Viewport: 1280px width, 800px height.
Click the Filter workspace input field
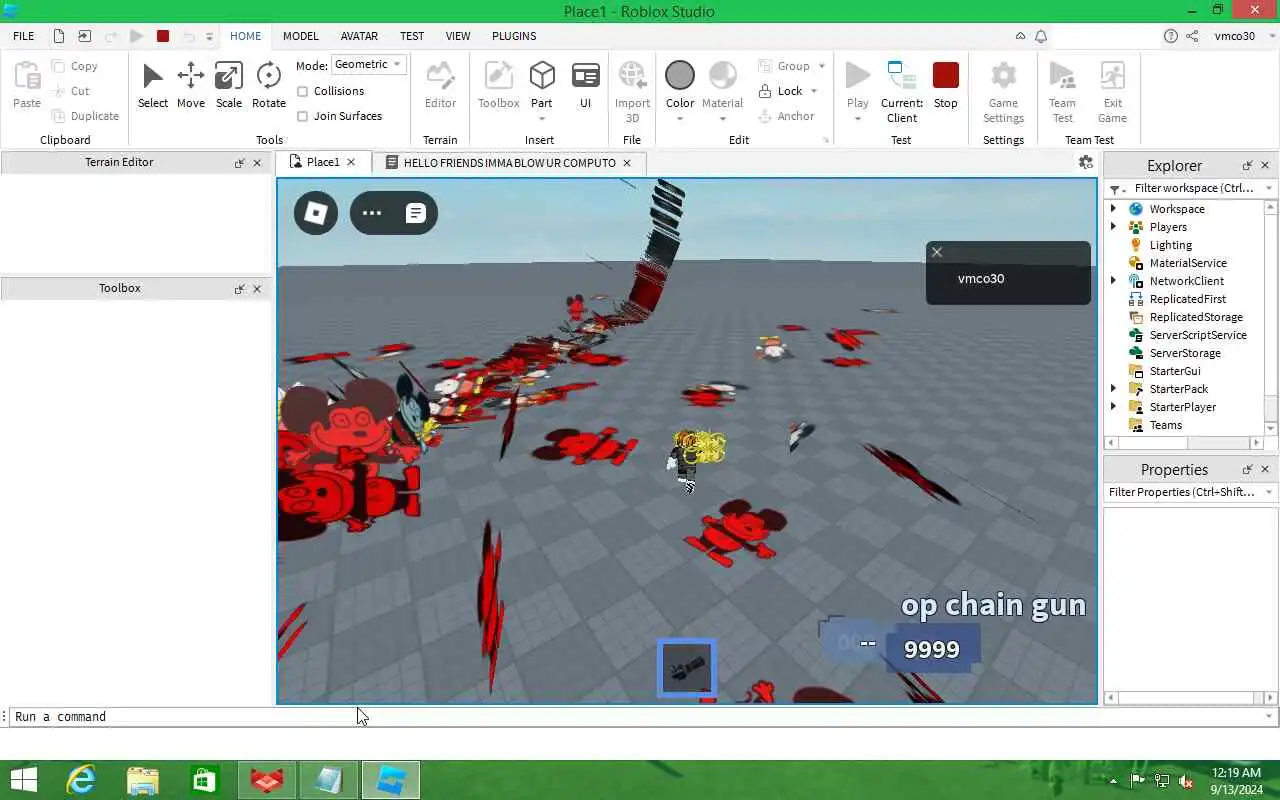1192,188
